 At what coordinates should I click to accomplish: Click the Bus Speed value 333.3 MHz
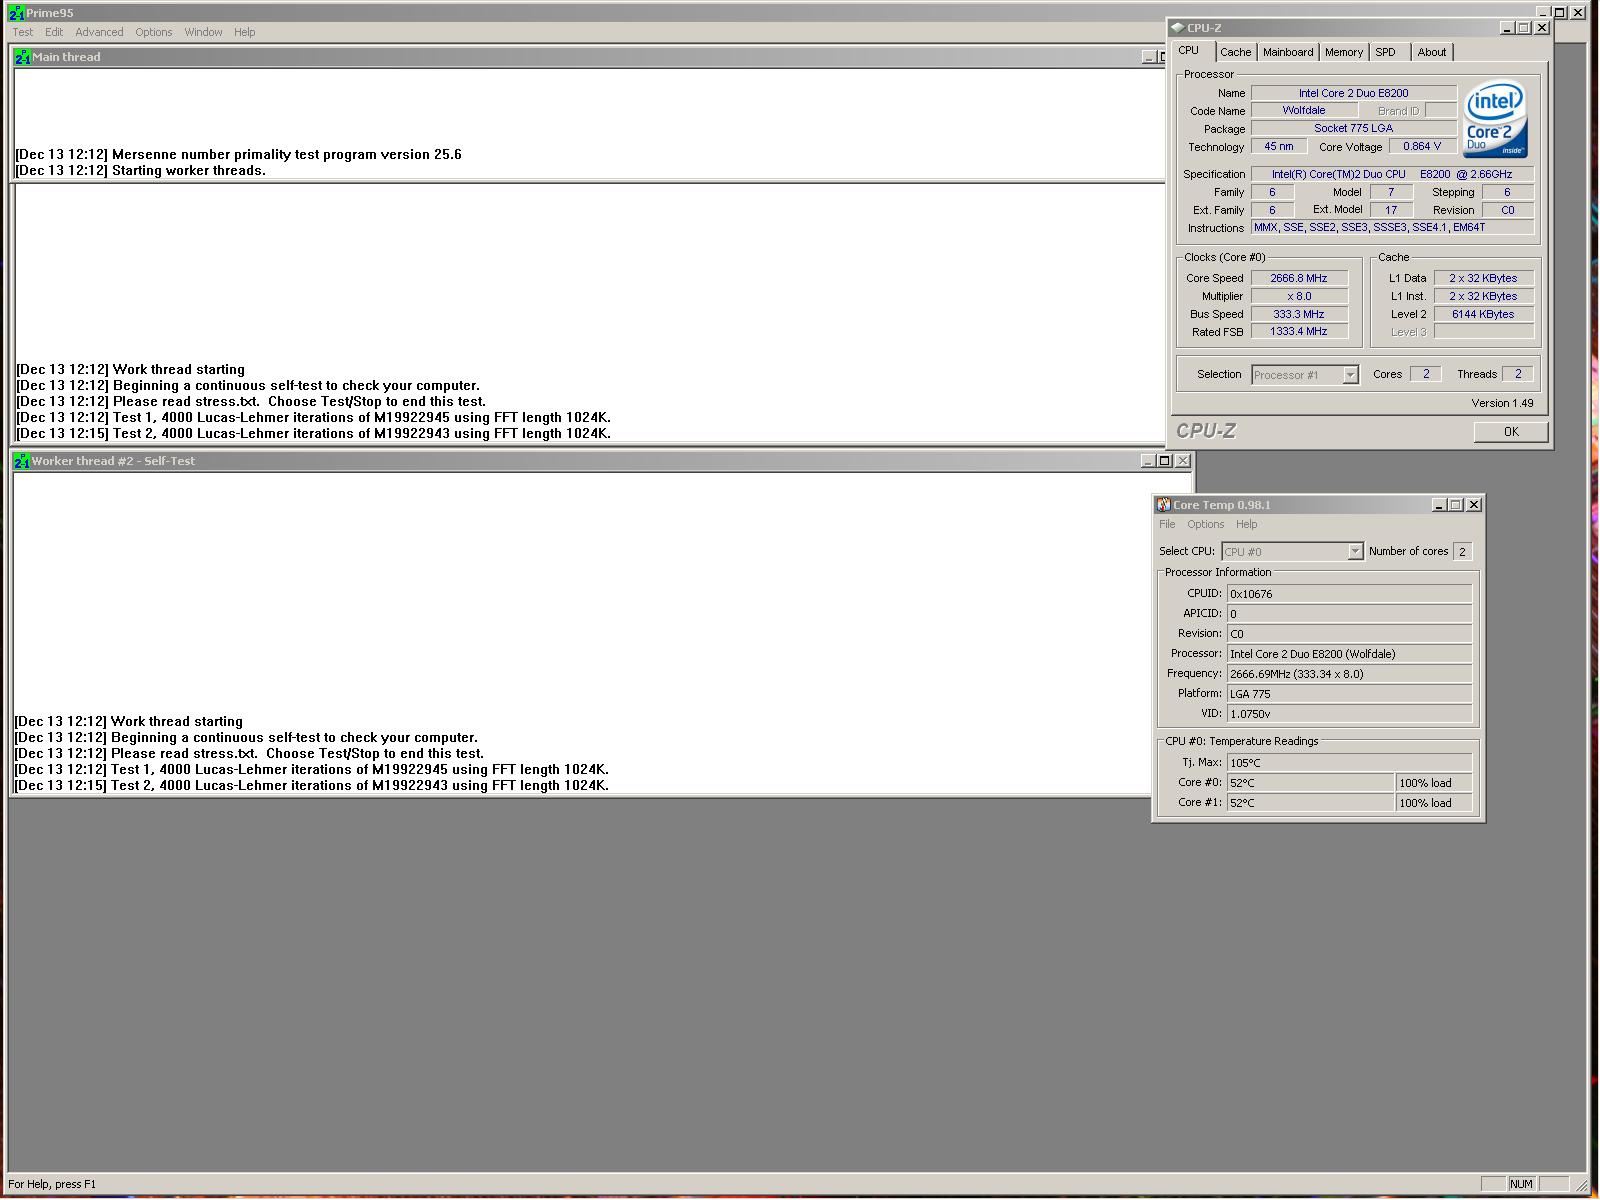1299,314
